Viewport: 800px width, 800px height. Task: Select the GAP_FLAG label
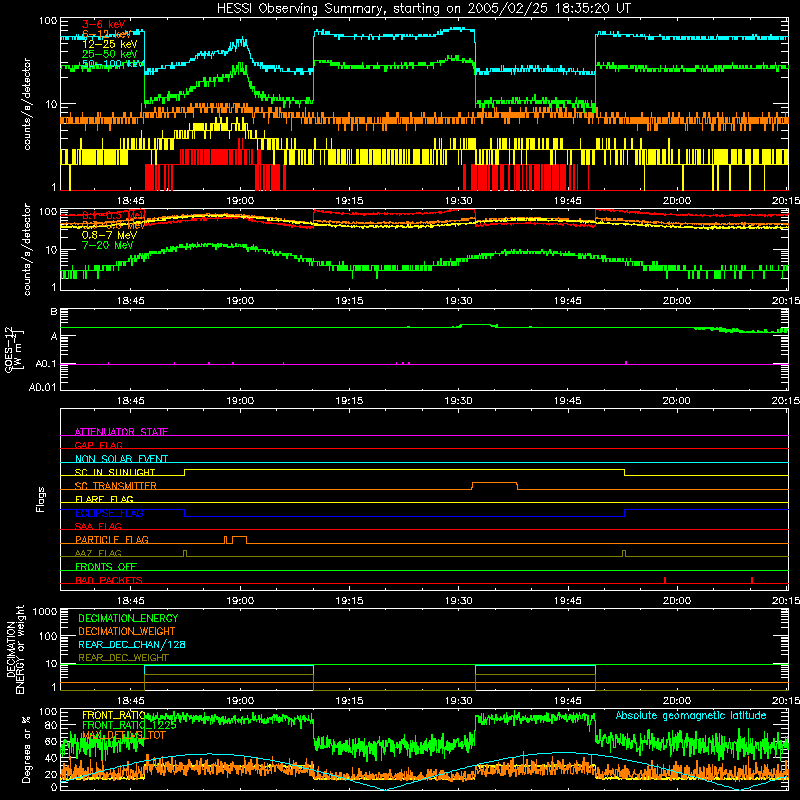pos(98,445)
